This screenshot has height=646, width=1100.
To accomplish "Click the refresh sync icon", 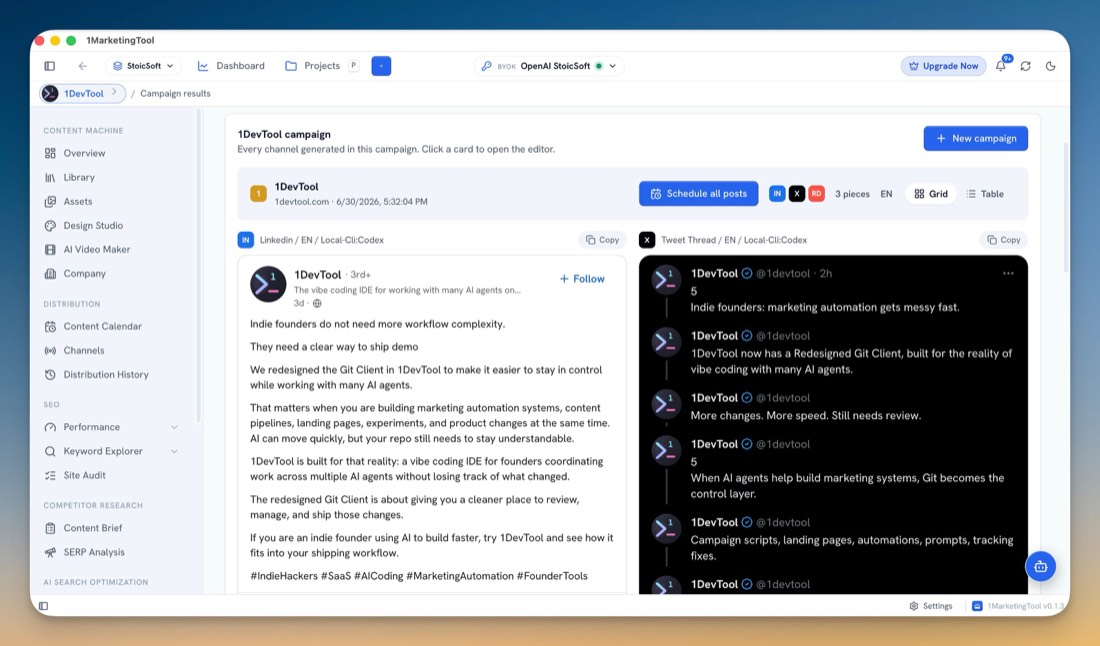I will [1026, 66].
